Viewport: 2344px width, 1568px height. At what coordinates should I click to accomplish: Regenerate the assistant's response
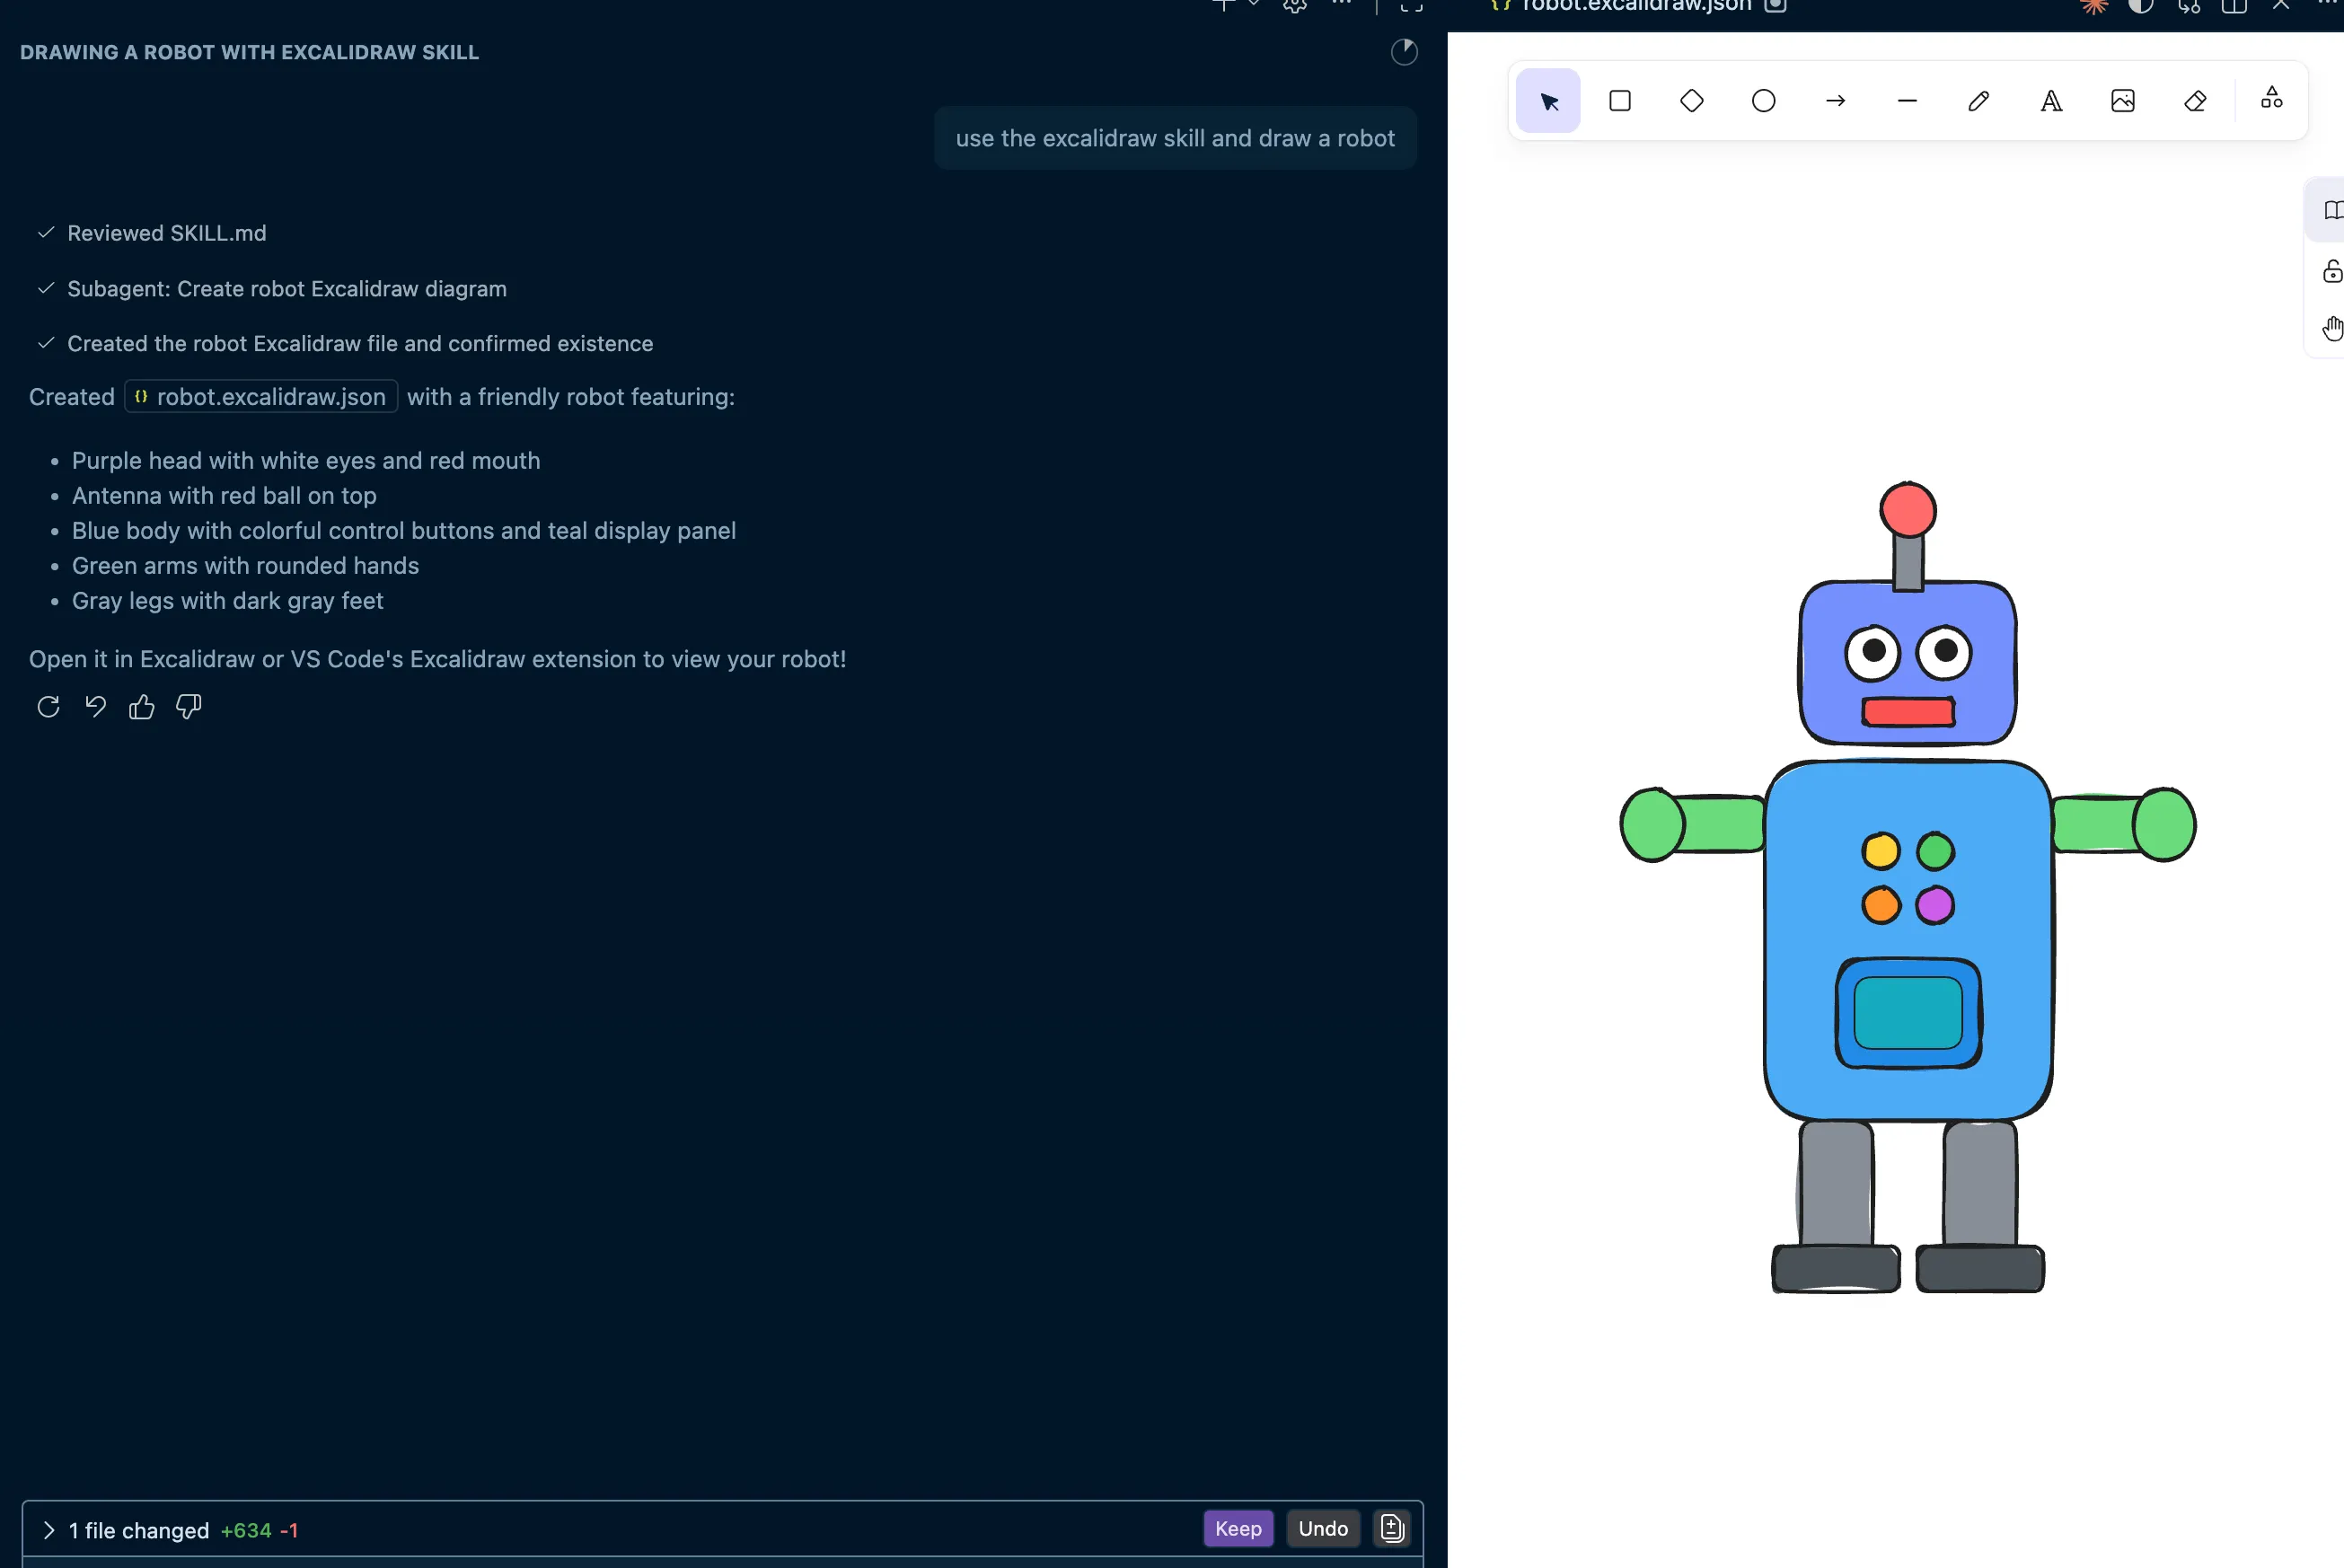[x=48, y=707]
